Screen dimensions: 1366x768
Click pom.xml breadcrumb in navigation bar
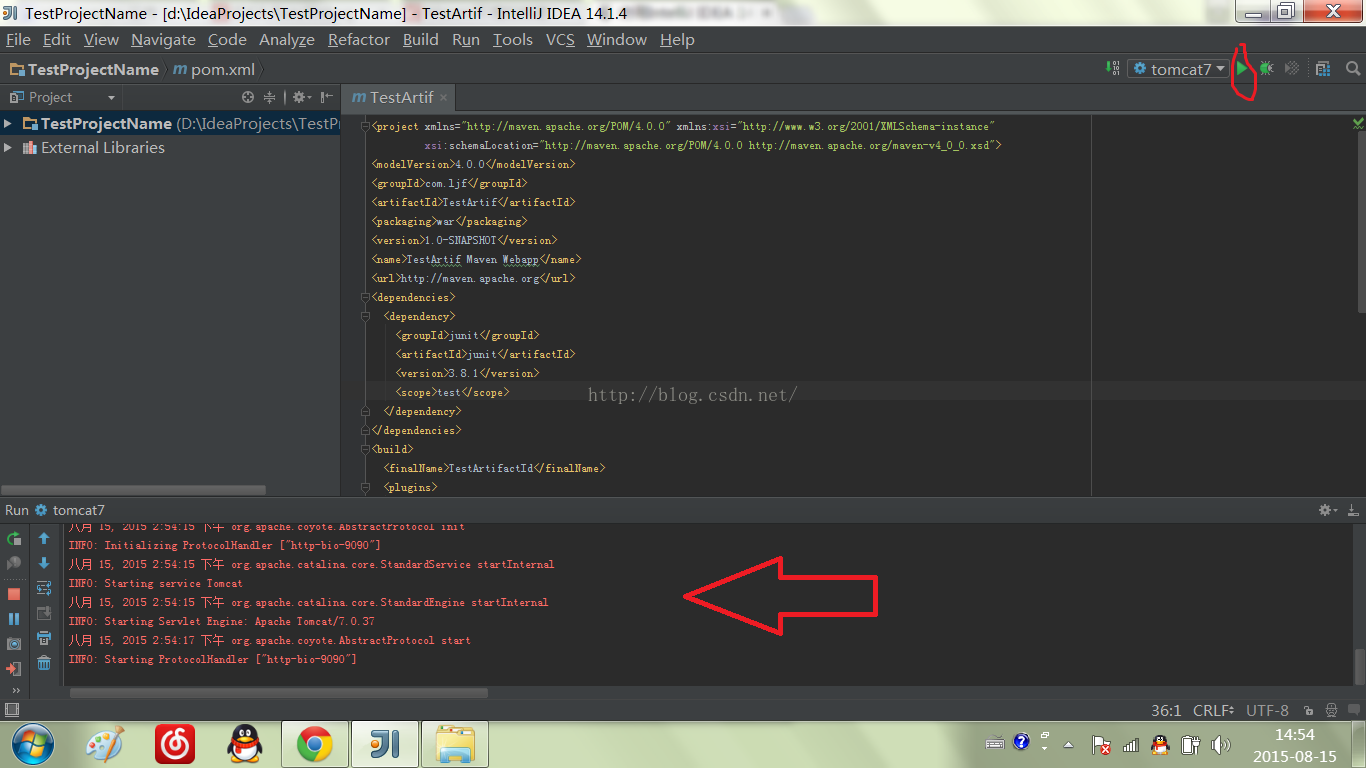(x=214, y=69)
